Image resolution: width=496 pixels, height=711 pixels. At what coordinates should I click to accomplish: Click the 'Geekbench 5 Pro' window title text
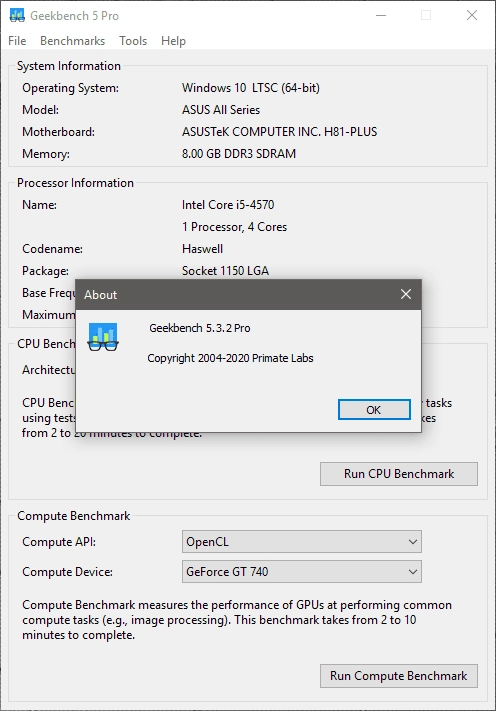pos(74,16)
